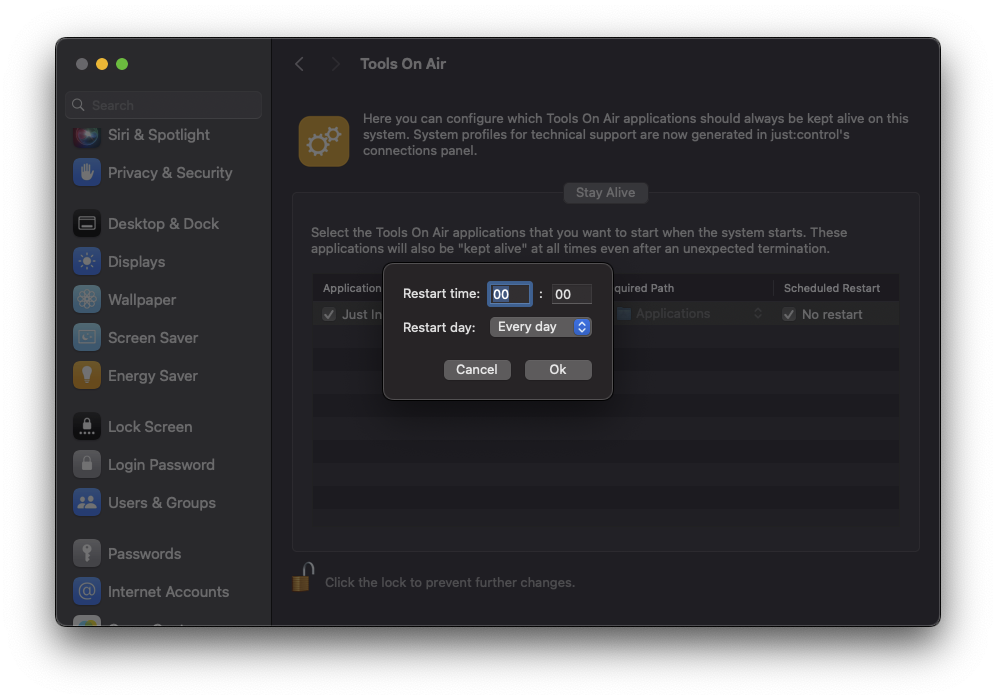Click the lock to prevent changes
The image size is (996, 700).
tap(304, 577)
